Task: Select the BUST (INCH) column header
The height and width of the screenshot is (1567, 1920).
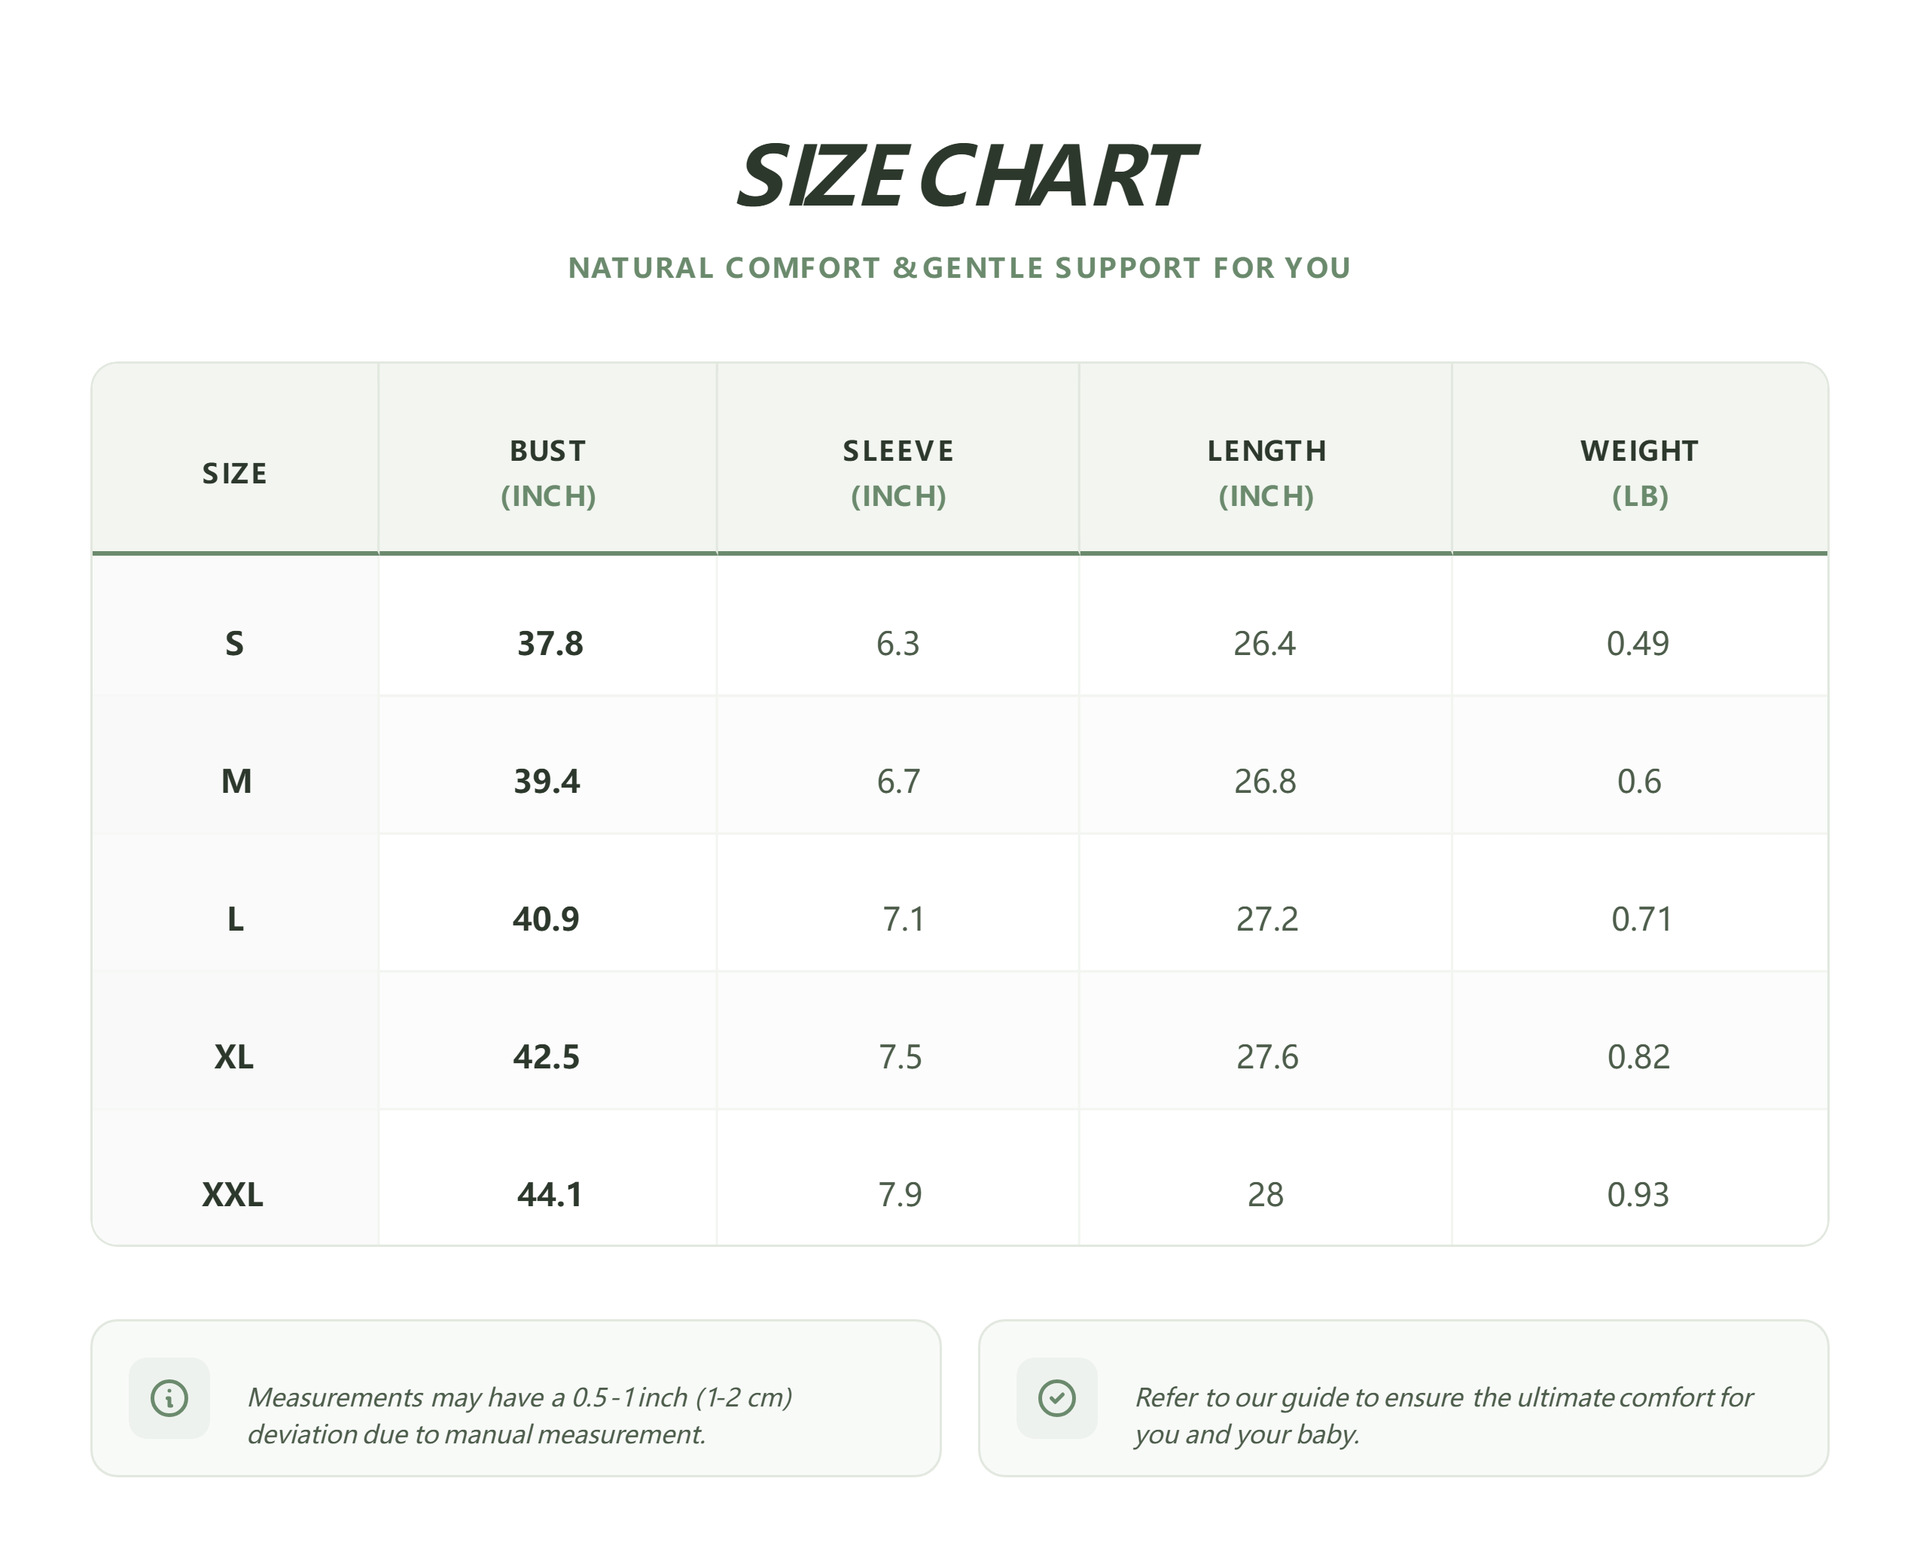Action: 548,472
